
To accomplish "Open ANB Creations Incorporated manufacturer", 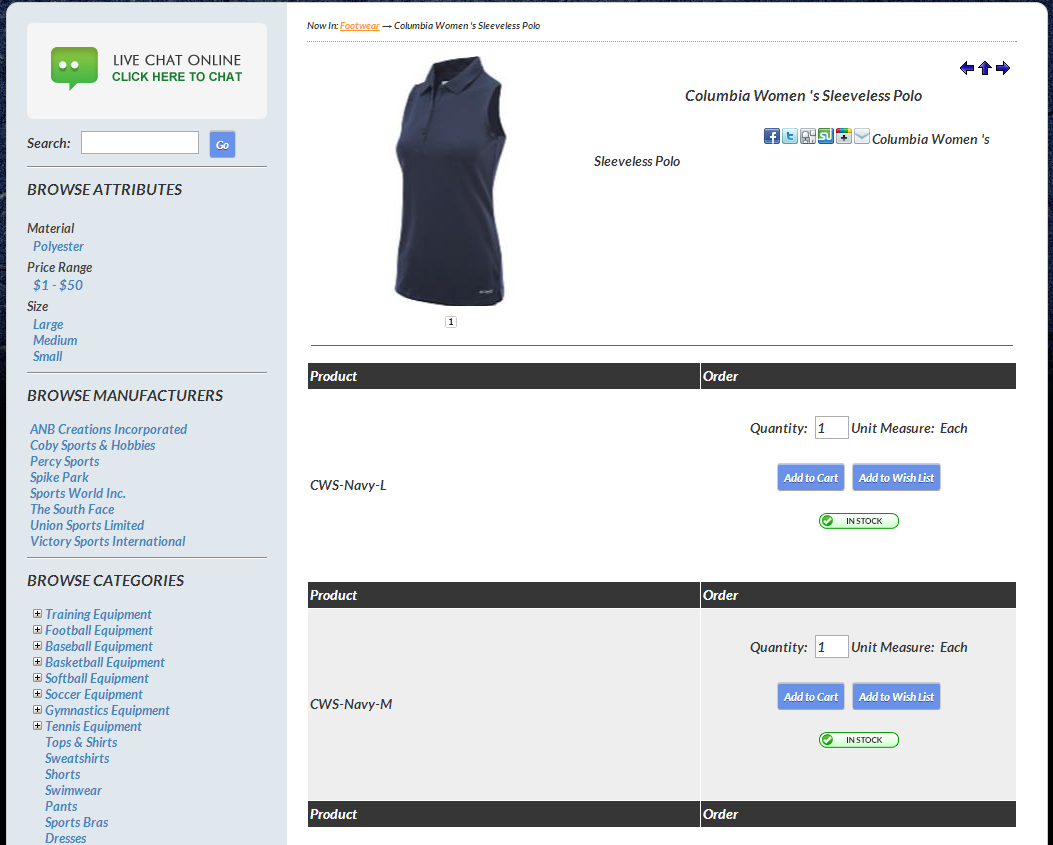I will pyautogui.click(x=108, y=429).
